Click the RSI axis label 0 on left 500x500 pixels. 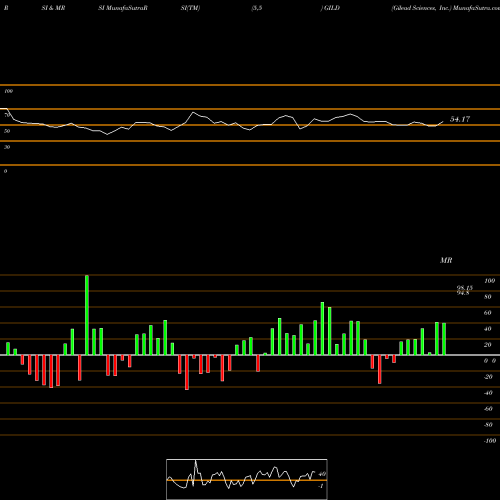click(x=5, y=171)
